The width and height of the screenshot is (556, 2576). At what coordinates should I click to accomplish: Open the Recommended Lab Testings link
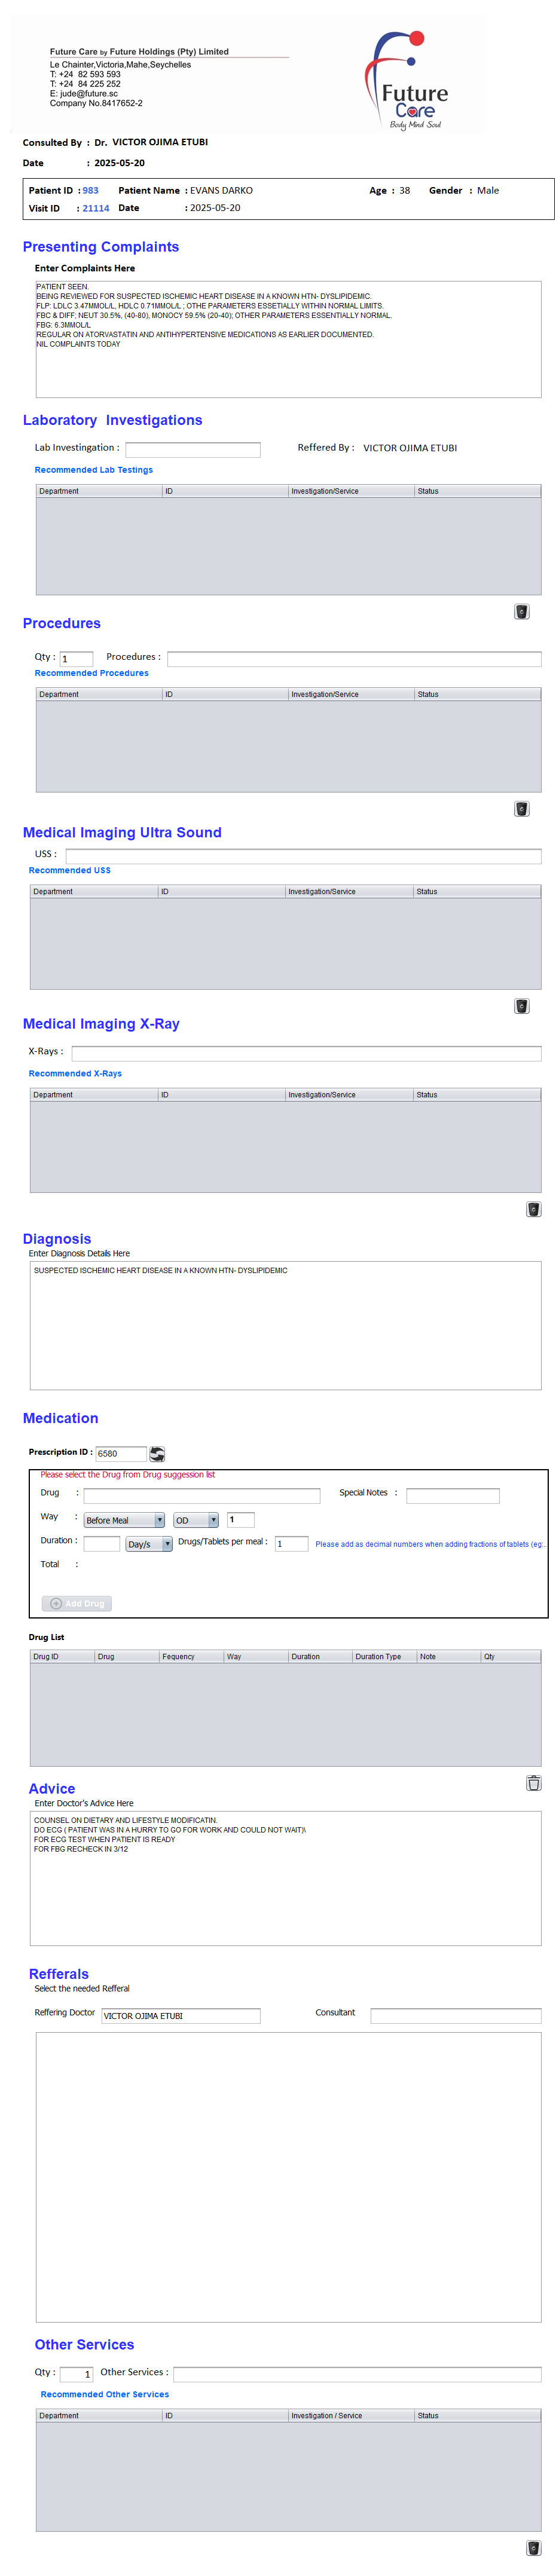click(94, 470)
